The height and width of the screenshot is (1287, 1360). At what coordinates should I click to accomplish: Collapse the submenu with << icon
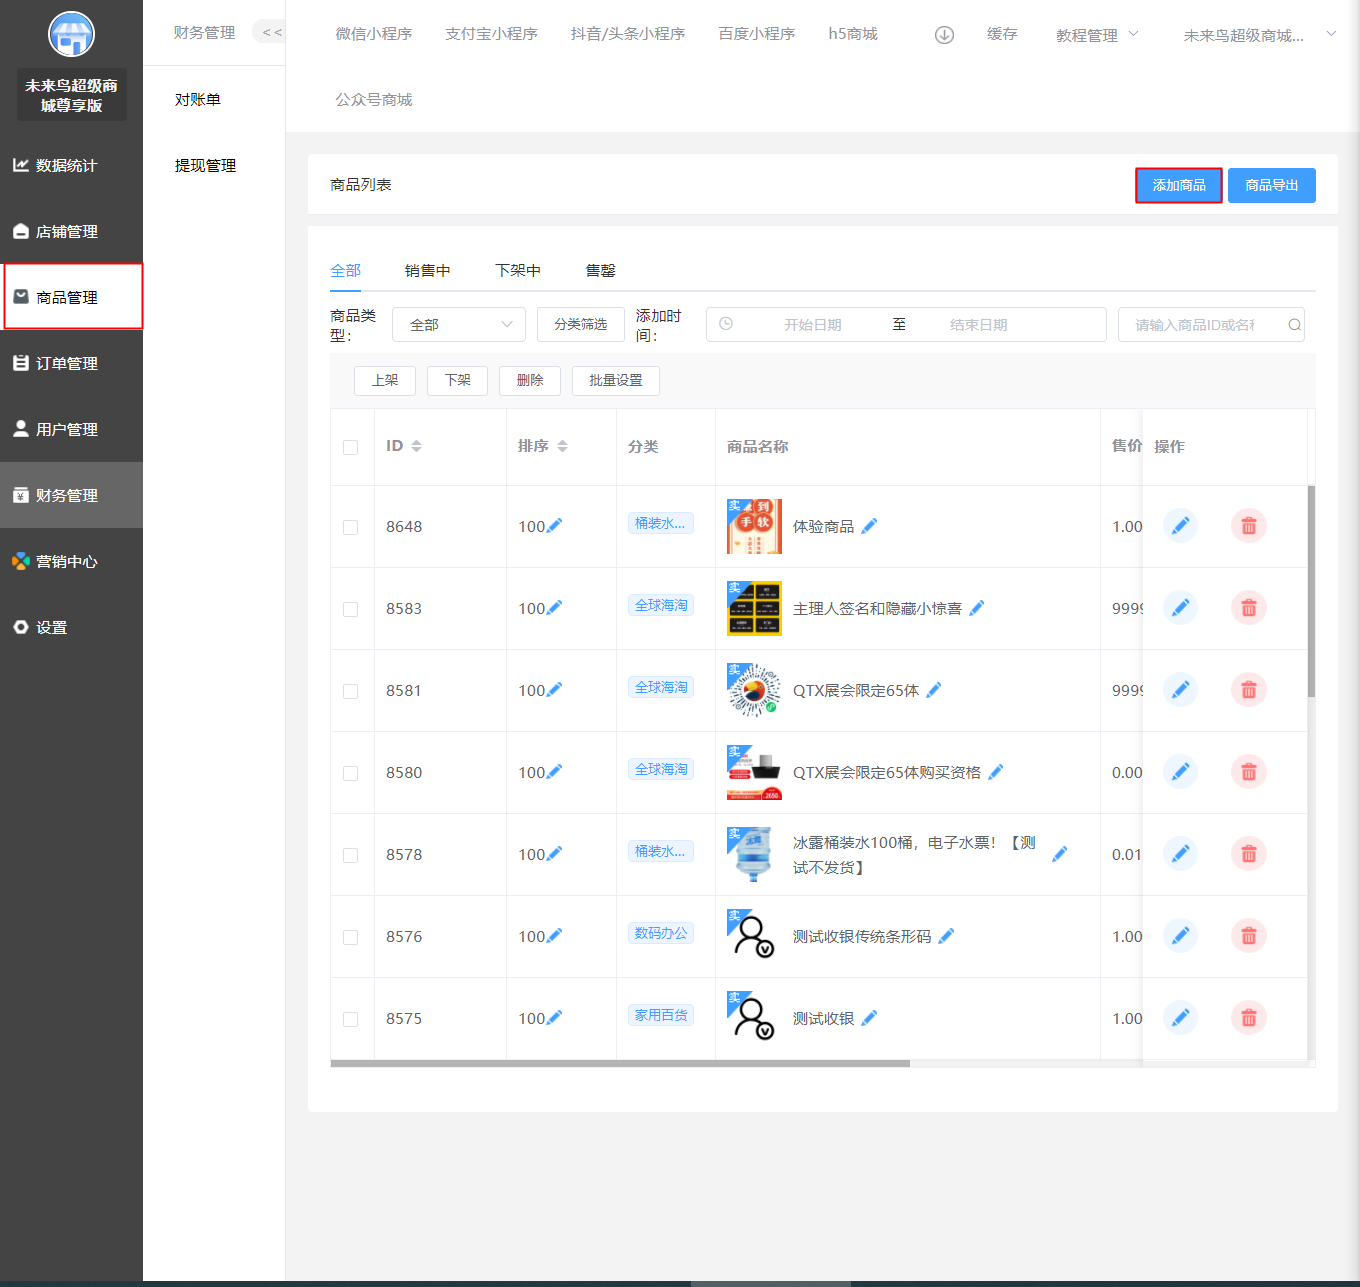(271, 33)
